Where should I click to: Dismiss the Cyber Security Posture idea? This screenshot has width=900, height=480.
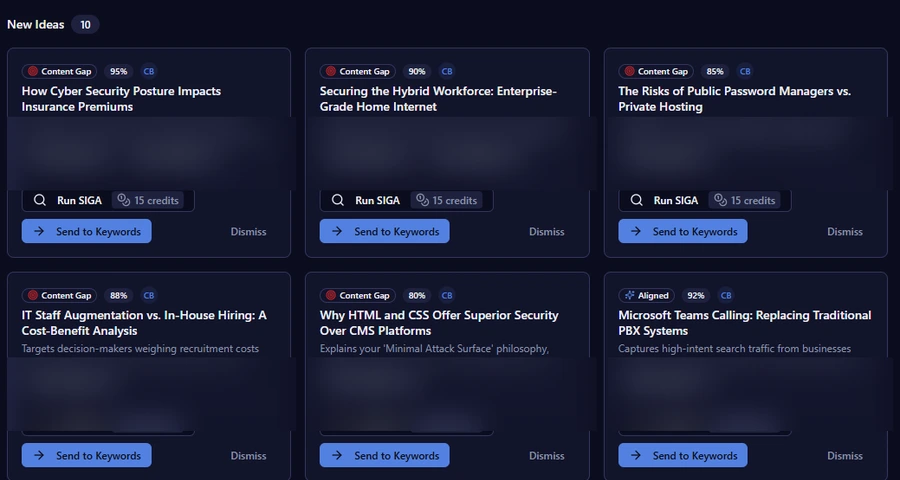249,231
